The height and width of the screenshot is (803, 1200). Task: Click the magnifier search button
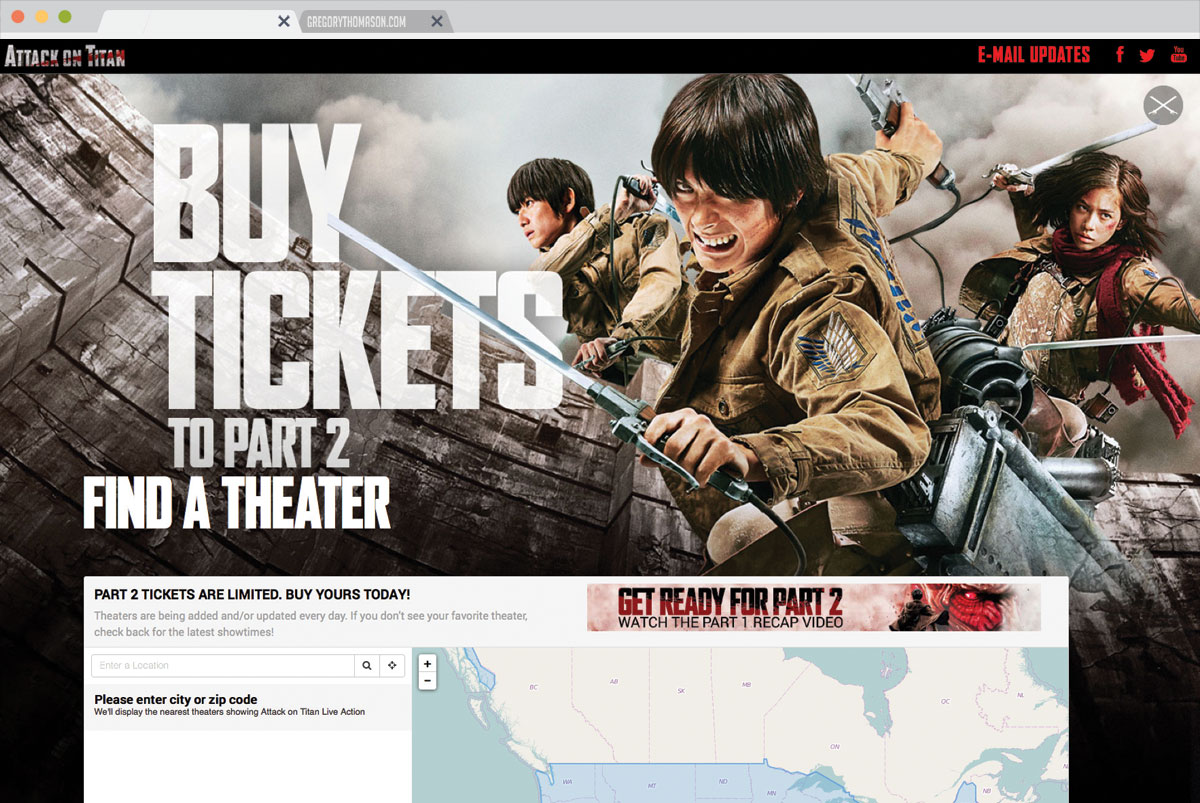[367, 665]
